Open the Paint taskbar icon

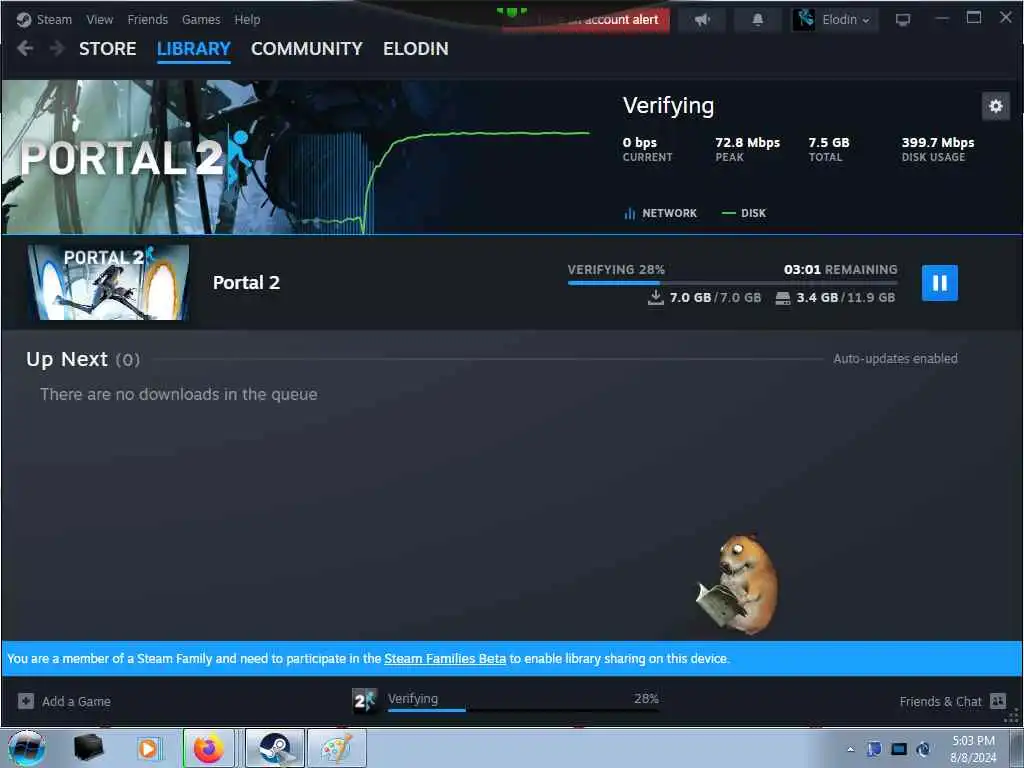coord(337,748)
